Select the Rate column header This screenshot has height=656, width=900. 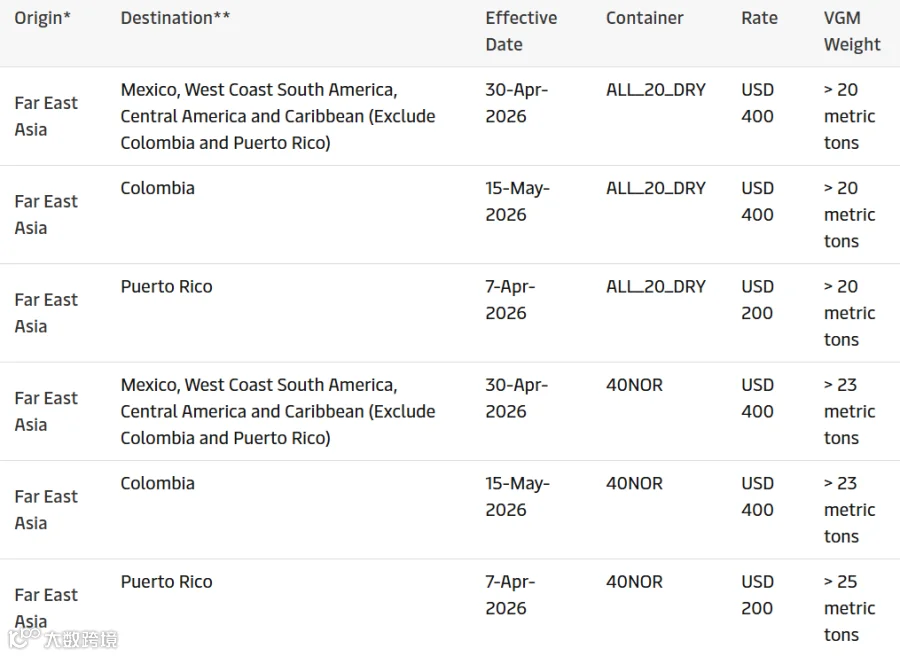(x=759, y=18)
